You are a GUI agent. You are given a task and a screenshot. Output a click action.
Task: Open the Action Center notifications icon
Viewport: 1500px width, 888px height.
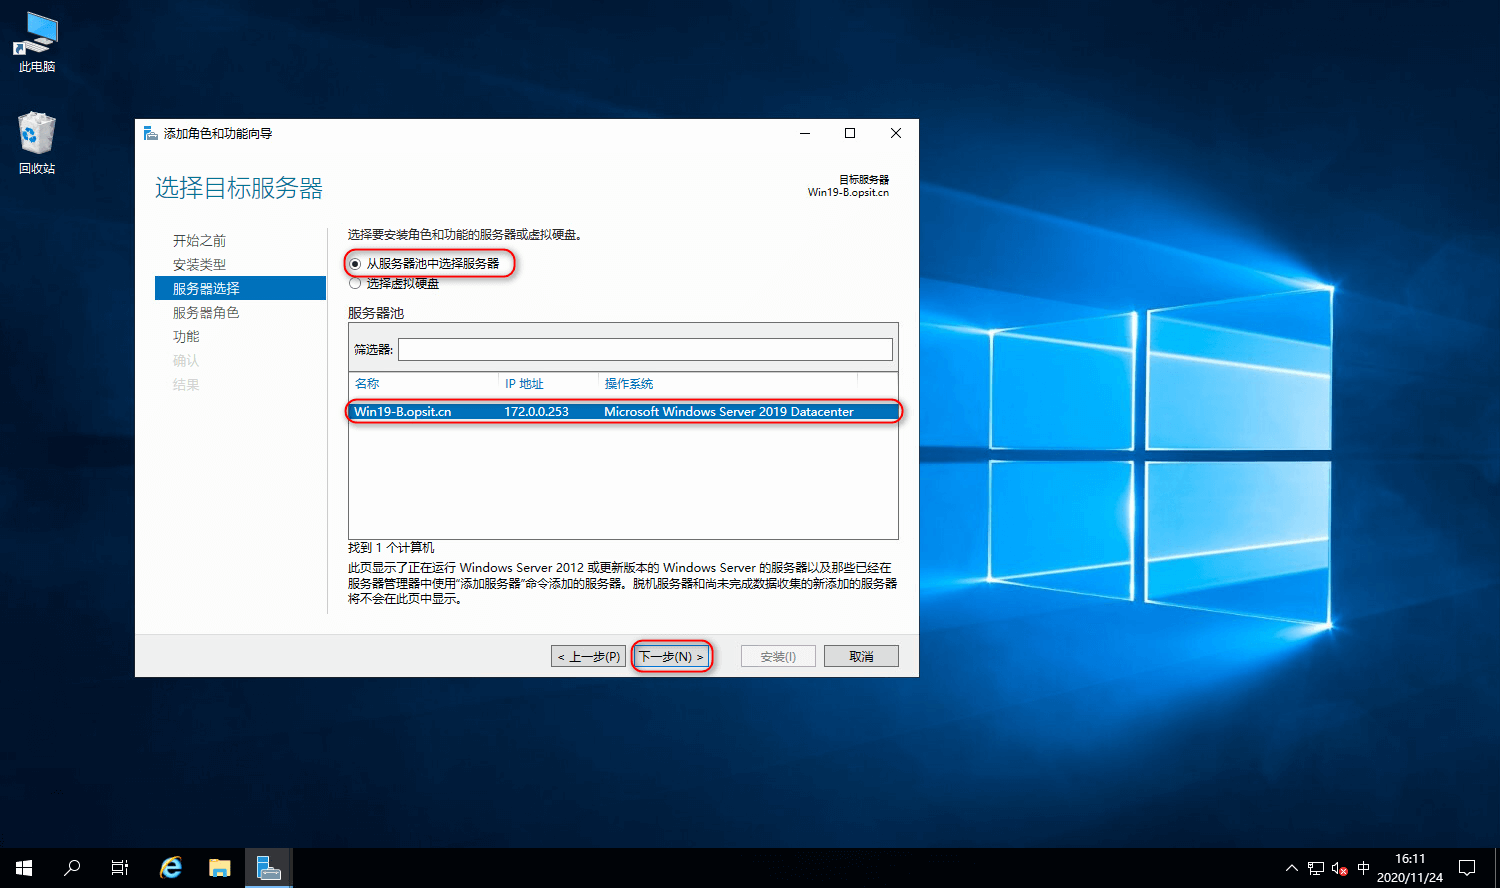pyautogui.click(x=1467, y=868)
